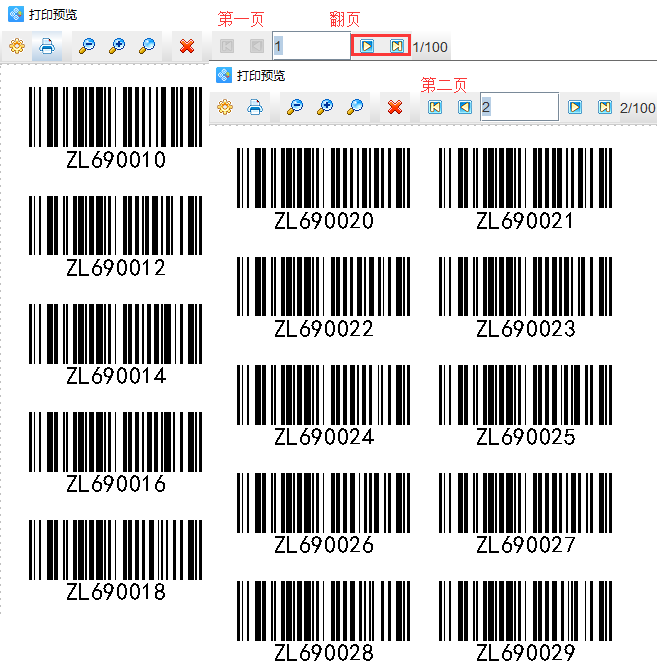Select barcode ZL690026
The image size is (657, 668).
323,513
